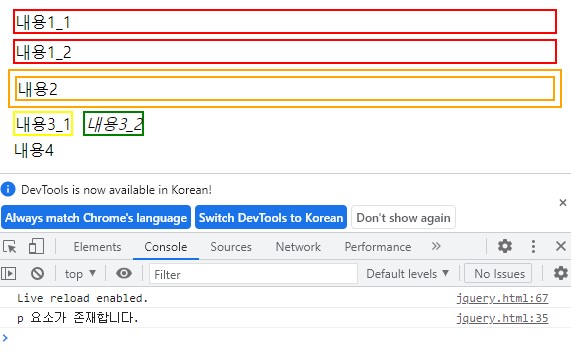The image size is (571, 364).
Task: Expand the Default levels dropdown
Action: 407,274
